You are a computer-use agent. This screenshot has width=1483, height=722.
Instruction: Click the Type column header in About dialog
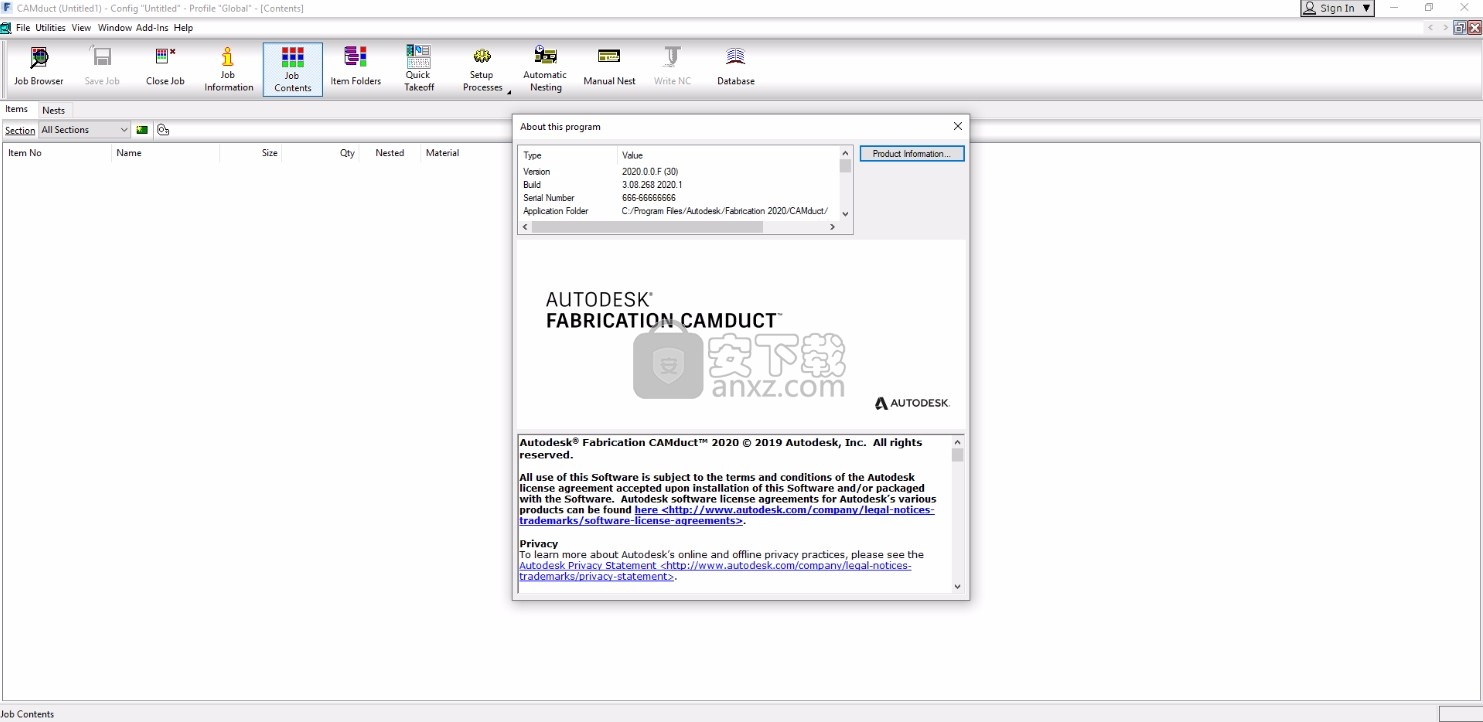[x=568, y=155]
